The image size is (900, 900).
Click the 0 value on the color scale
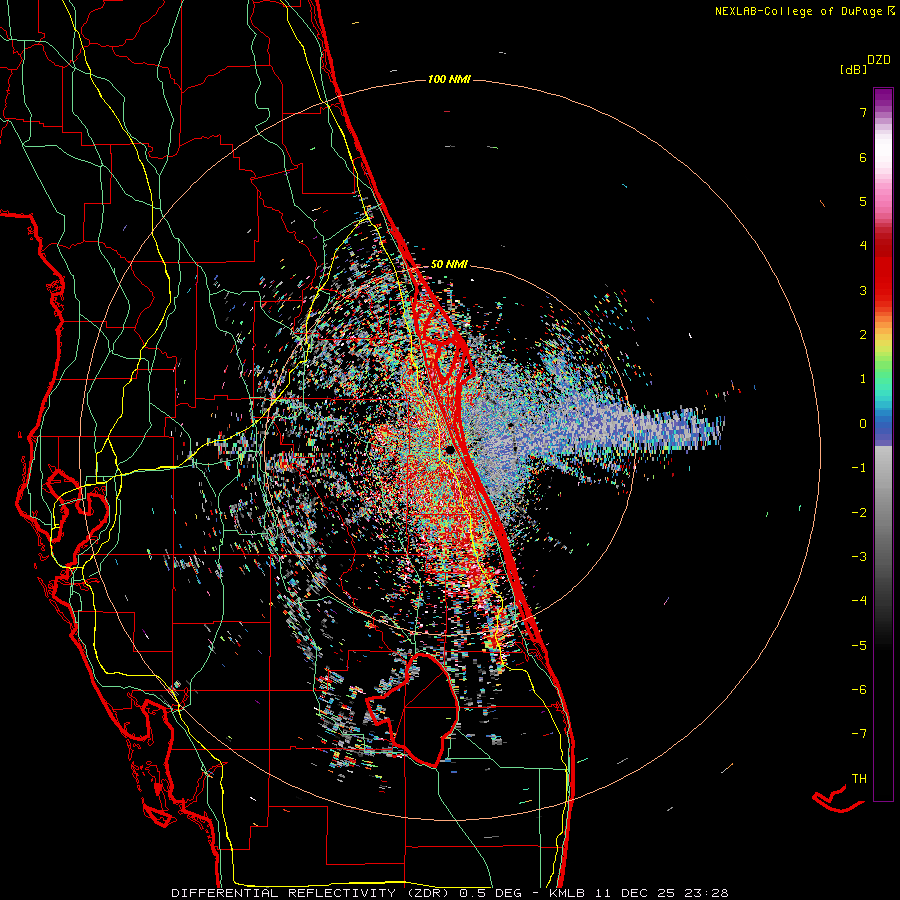[x=863, y=424]
